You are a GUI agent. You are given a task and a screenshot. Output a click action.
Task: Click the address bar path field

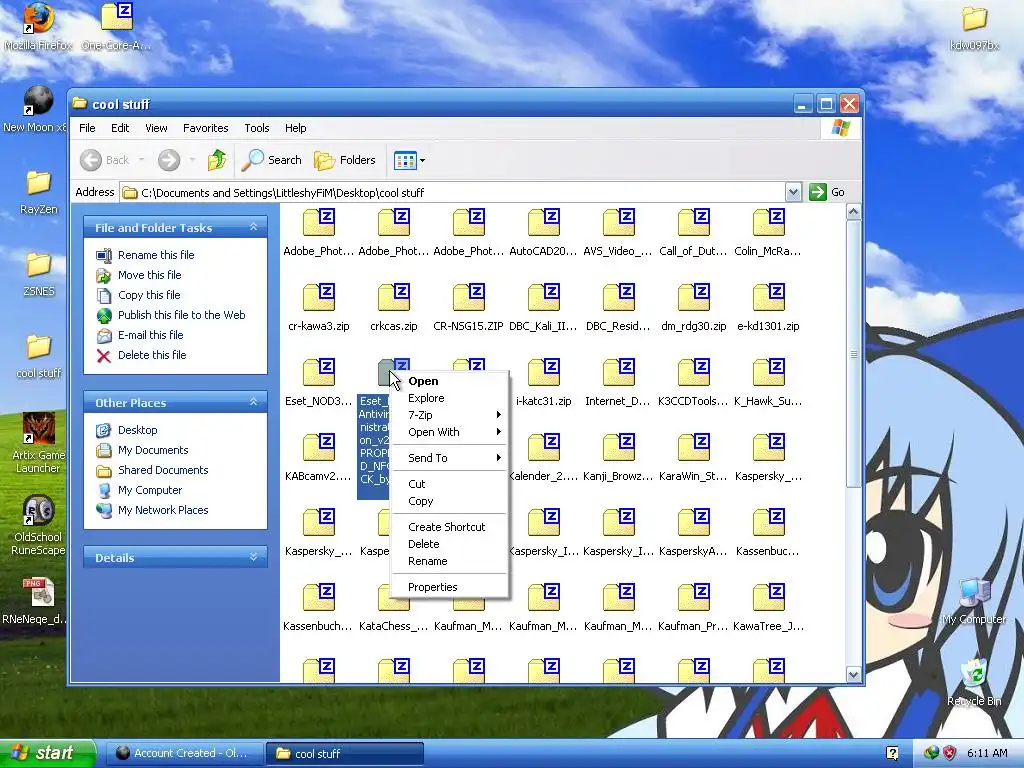[x=453, y=193]
